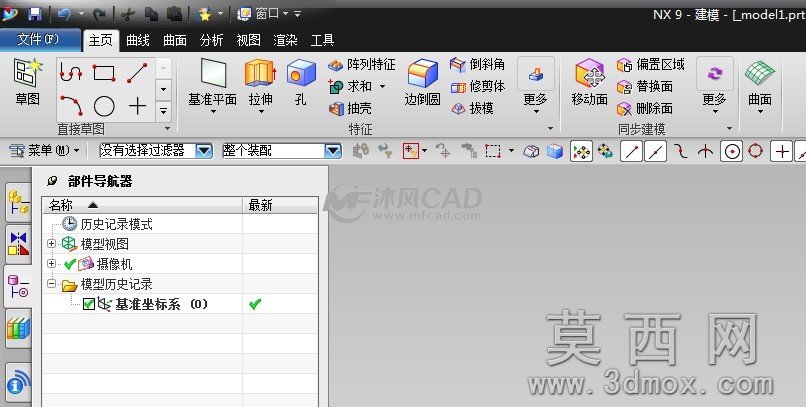Image resolution: width=806 pixels, height=407 pixels.
Task: Open the HD3D Tools info sidebar tab
Action: (x=19, y=382)
